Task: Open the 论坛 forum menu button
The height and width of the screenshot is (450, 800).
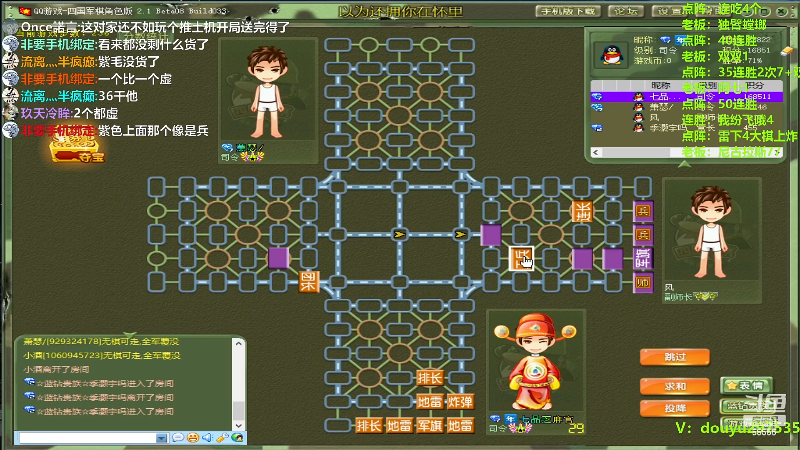Action: (x=626, y=11)
